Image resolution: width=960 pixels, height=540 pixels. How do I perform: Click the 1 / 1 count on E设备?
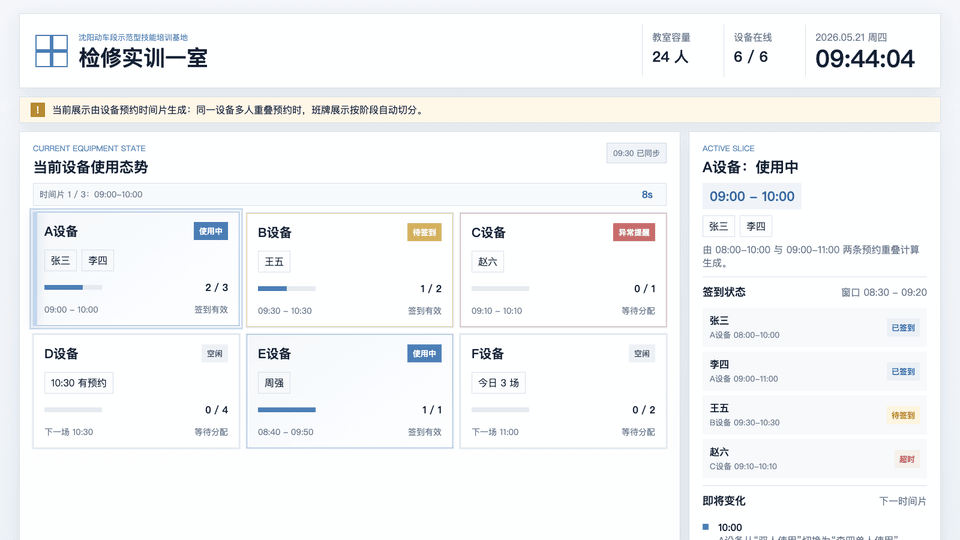(x=432, y=410)
